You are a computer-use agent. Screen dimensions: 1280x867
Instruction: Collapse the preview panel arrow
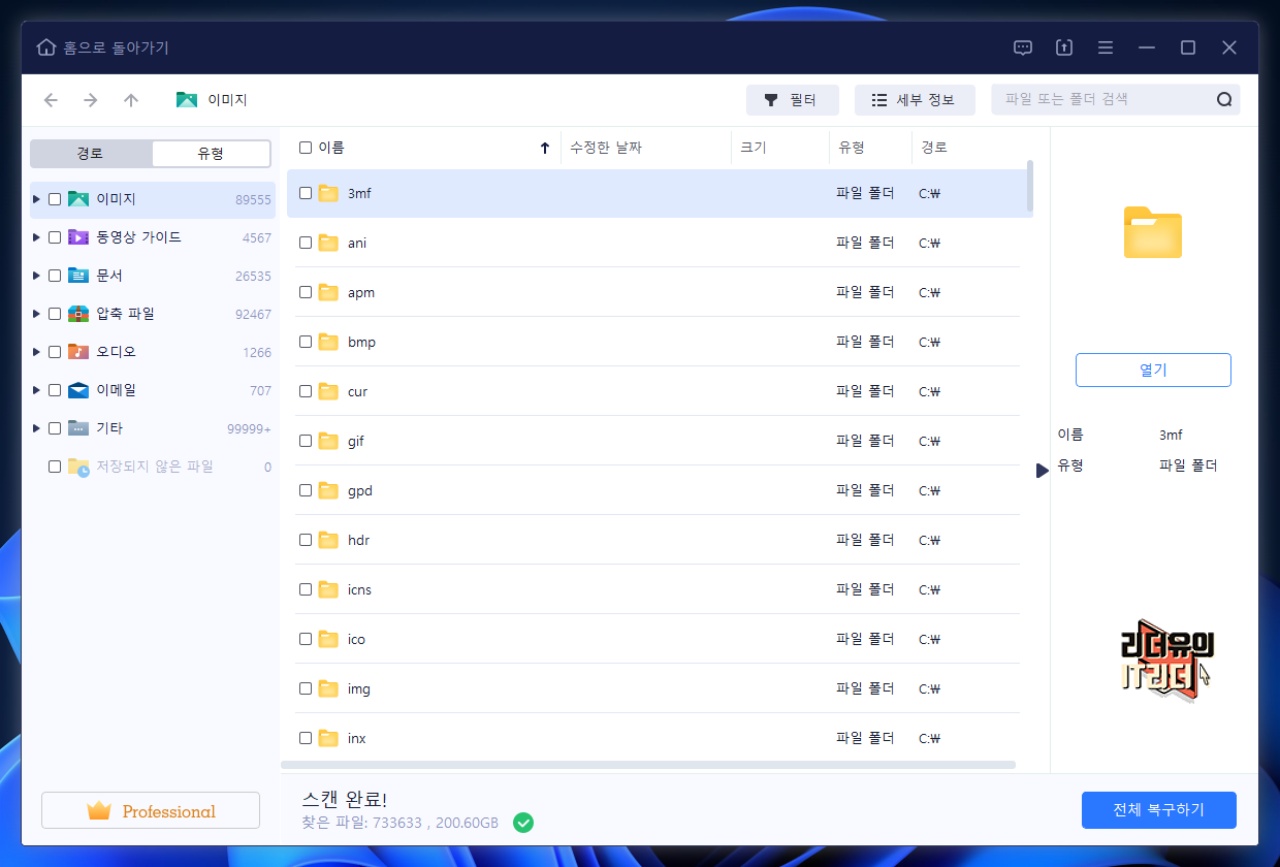point(1042,470)
